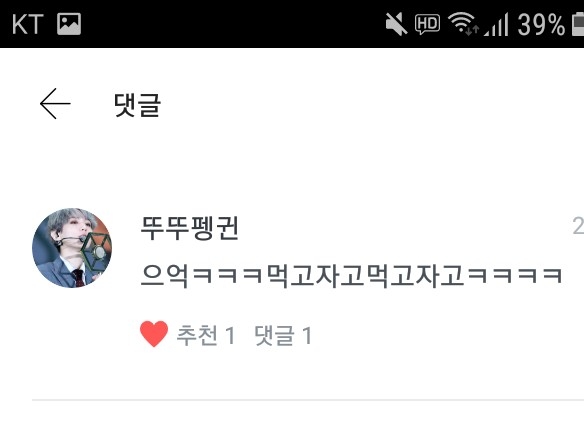Open the profile picture of 뚜뚜펭귄

(x=72, y=248)
